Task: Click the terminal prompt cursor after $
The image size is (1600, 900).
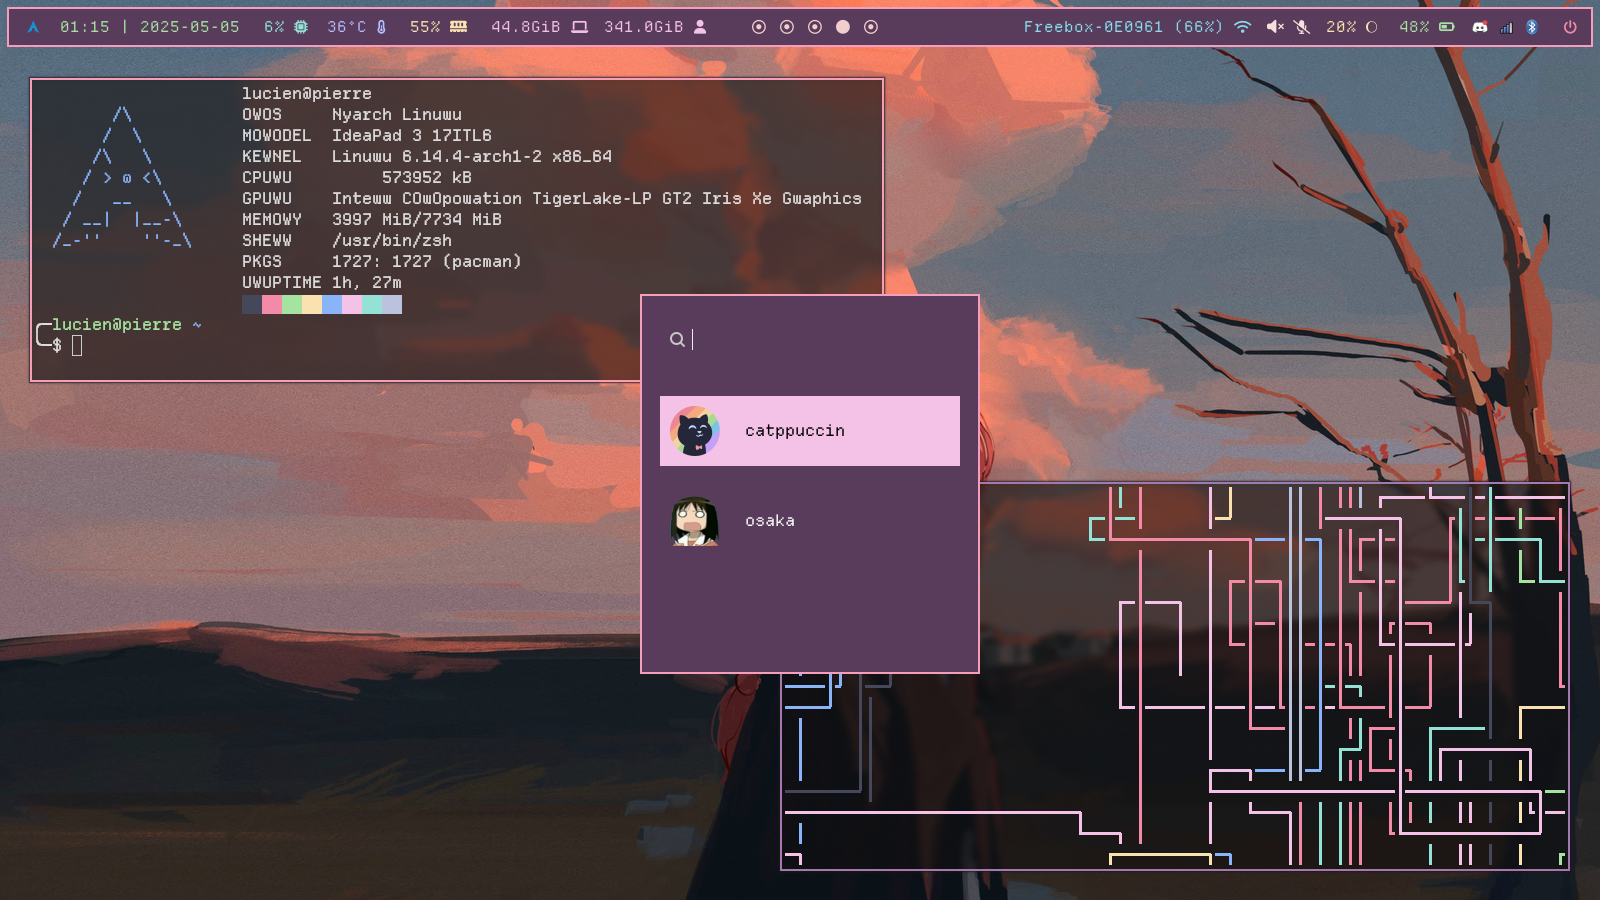Action: (x=77, y=346)
